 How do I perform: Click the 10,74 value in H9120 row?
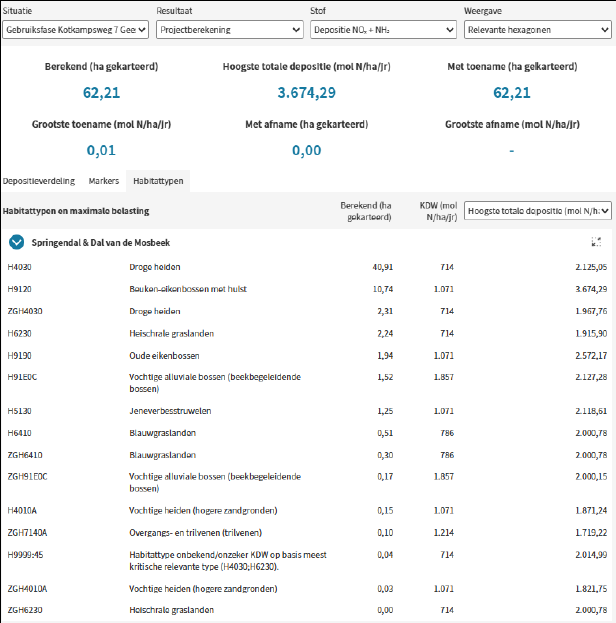click(383, 289)
